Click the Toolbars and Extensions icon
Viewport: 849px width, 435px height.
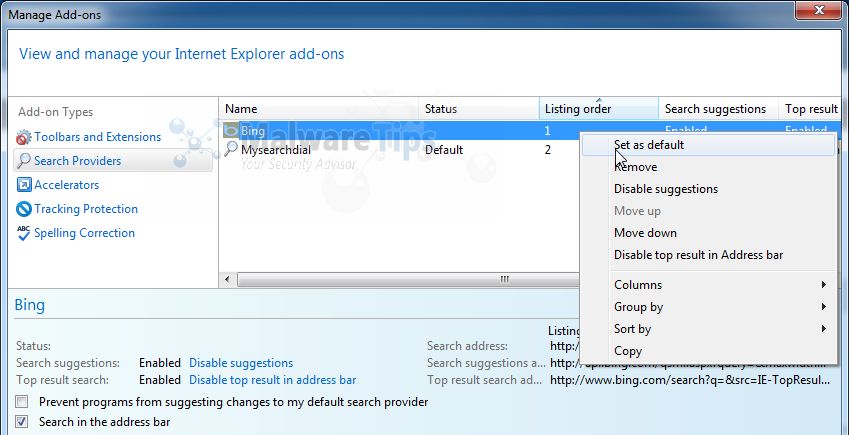click(x=24, y=138)
